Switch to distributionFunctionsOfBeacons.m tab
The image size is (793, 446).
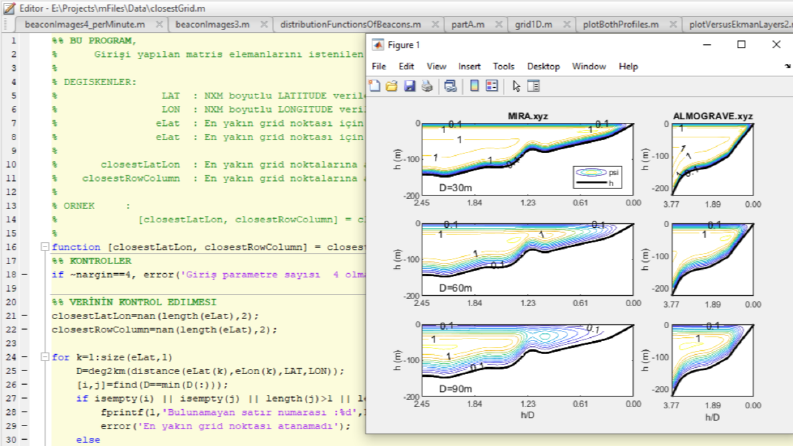tap(350, 24)
